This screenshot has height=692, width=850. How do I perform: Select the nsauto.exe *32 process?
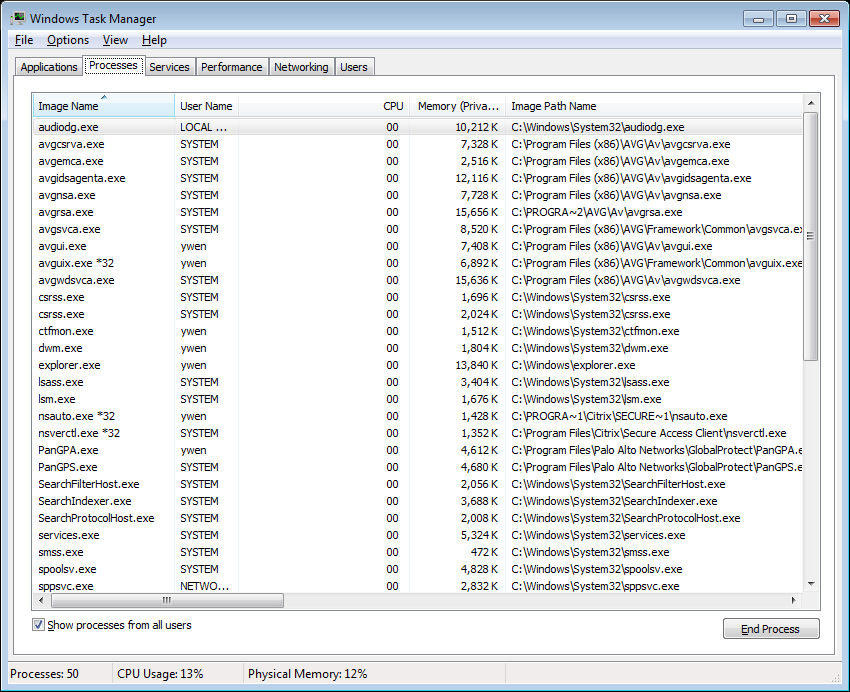tap(417, 416)
